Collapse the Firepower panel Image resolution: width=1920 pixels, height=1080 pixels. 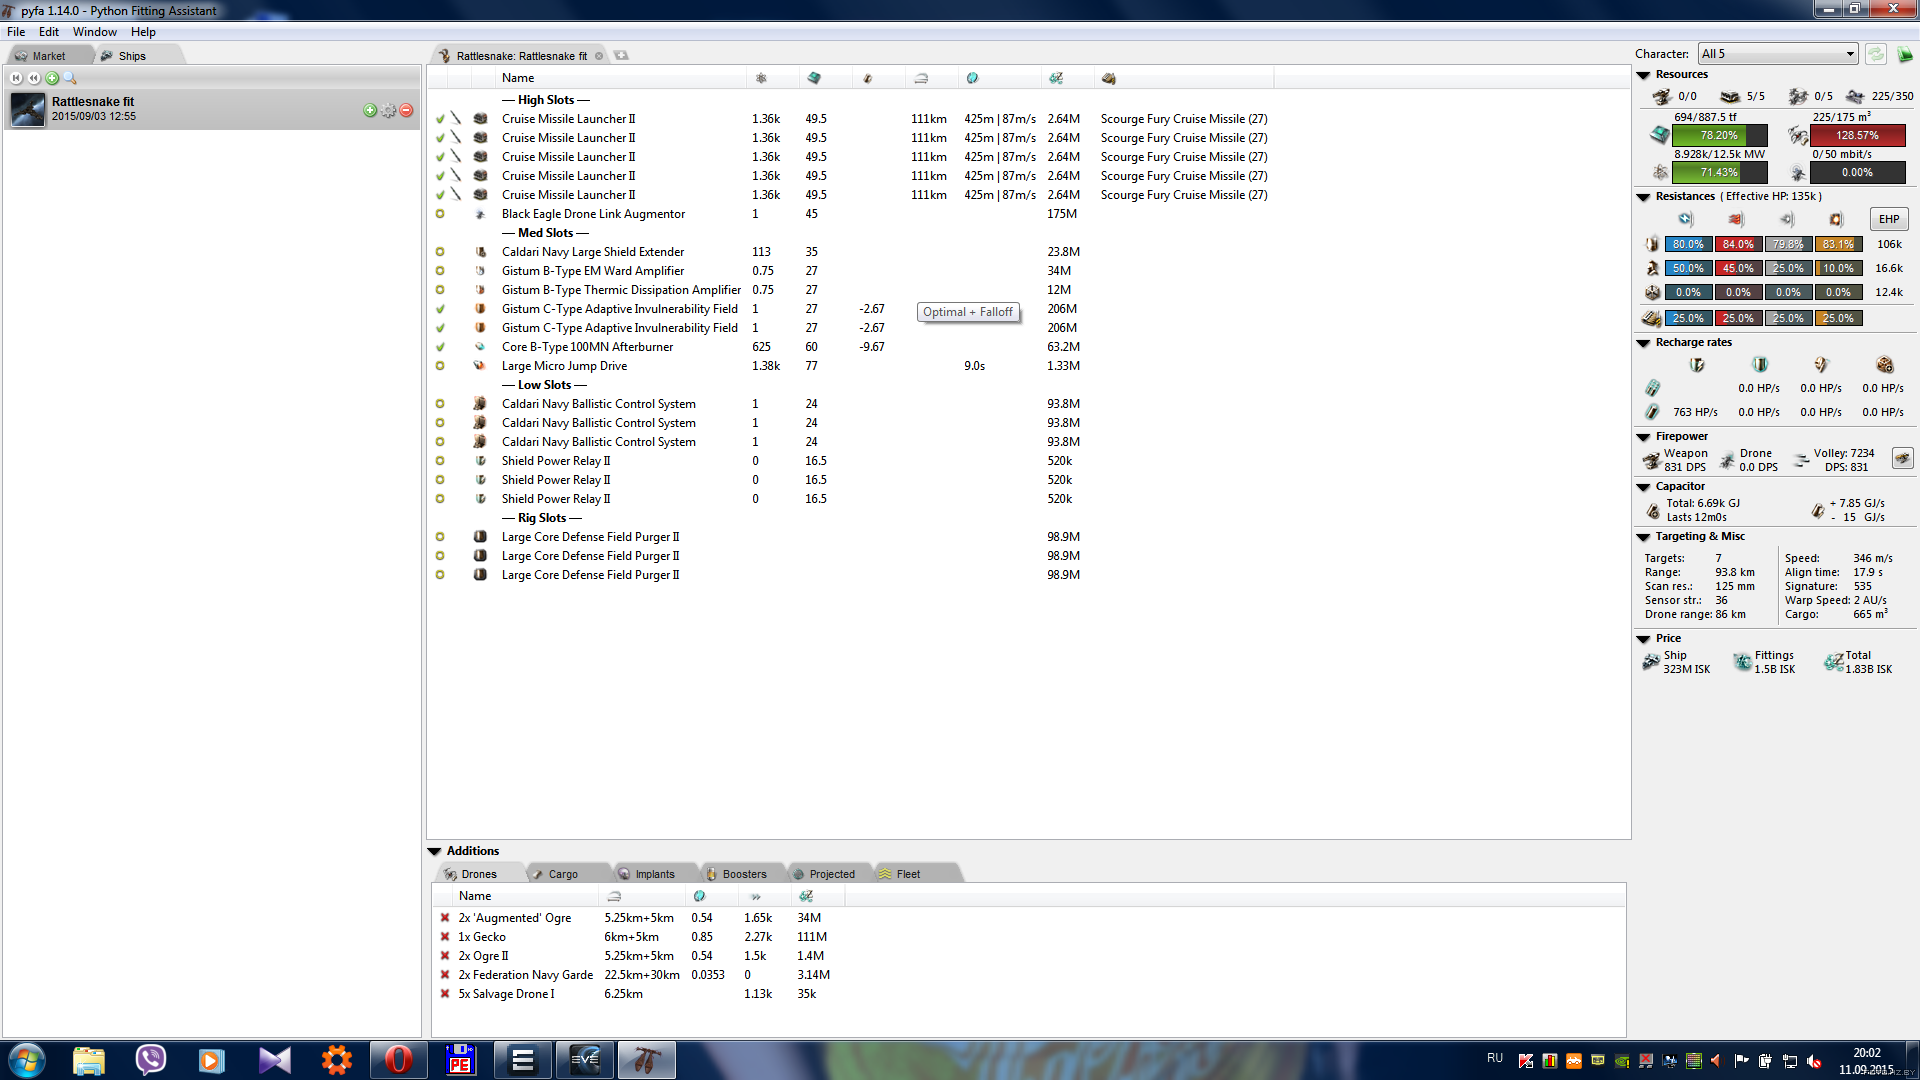(x=1643, y=437)
